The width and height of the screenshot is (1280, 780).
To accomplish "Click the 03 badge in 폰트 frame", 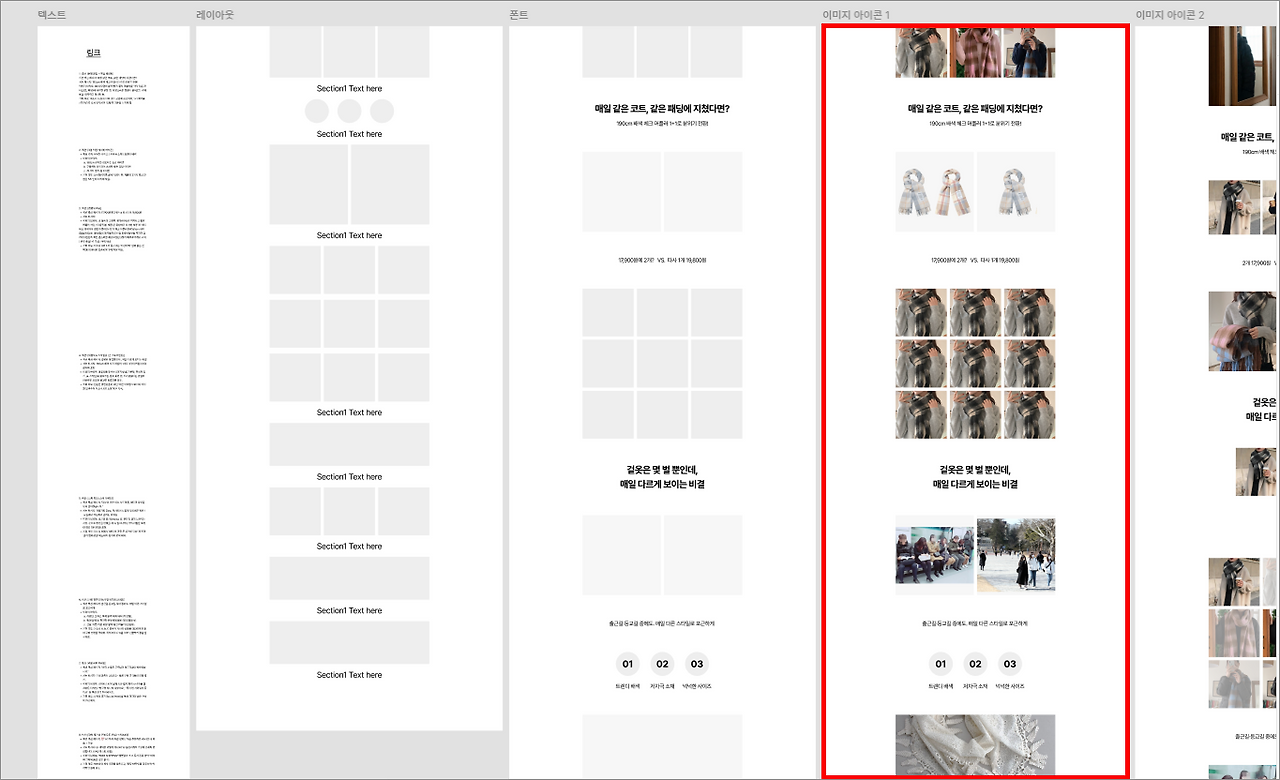I will click(x=697, y=664).
